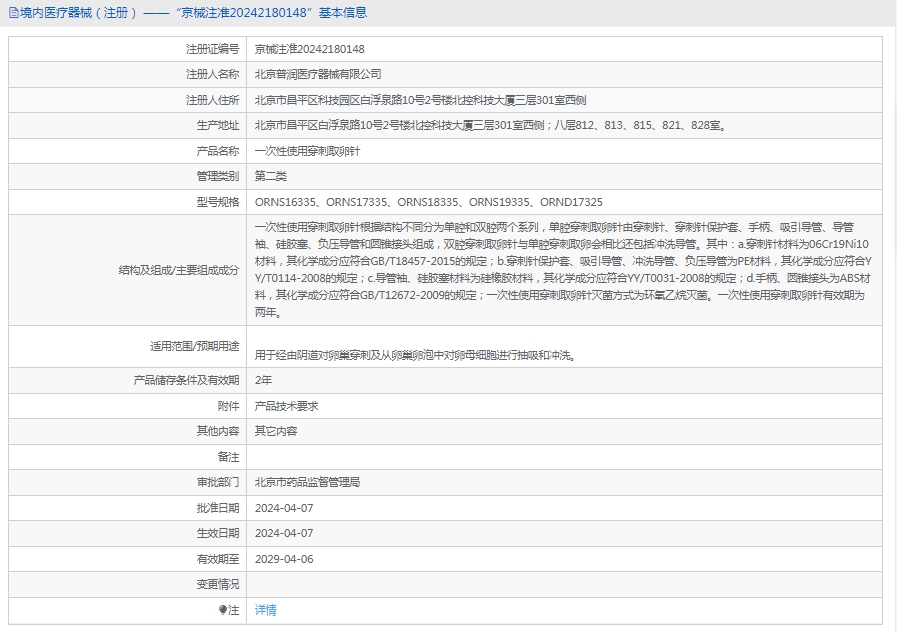Click attachment value 产品技术要求
This screenshot has width=897, height=632.
click(x=286, y=406)
